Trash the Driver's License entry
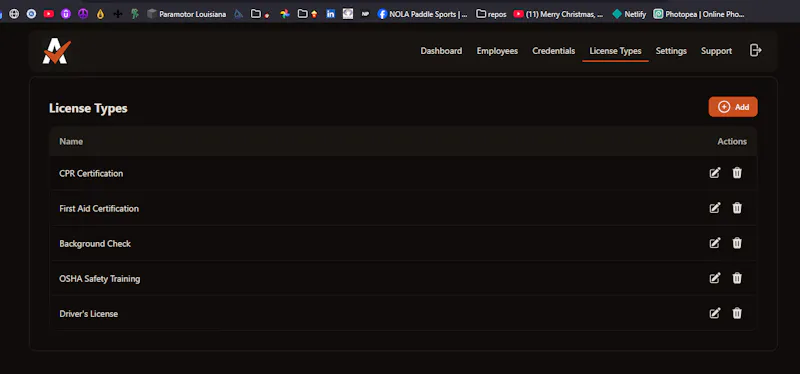 737,313
